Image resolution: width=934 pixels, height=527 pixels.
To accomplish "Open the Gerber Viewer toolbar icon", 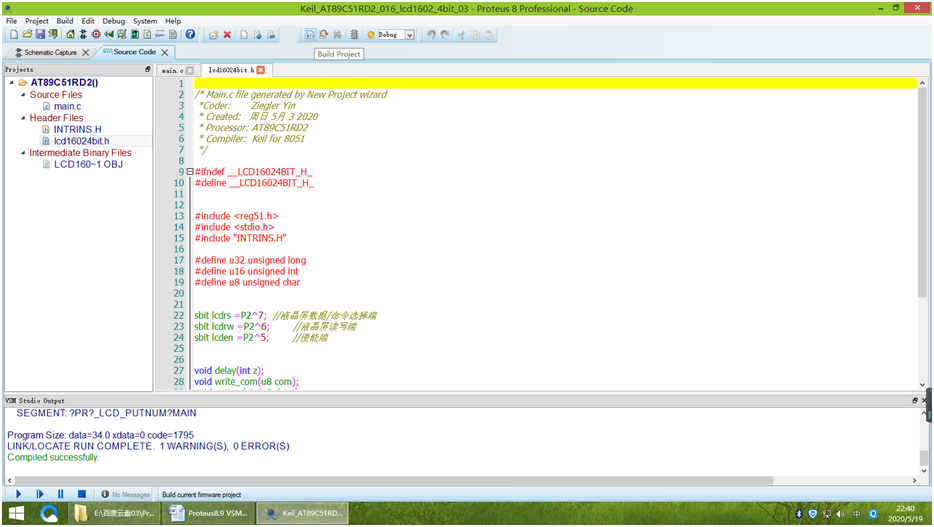I will coord(122,35).
